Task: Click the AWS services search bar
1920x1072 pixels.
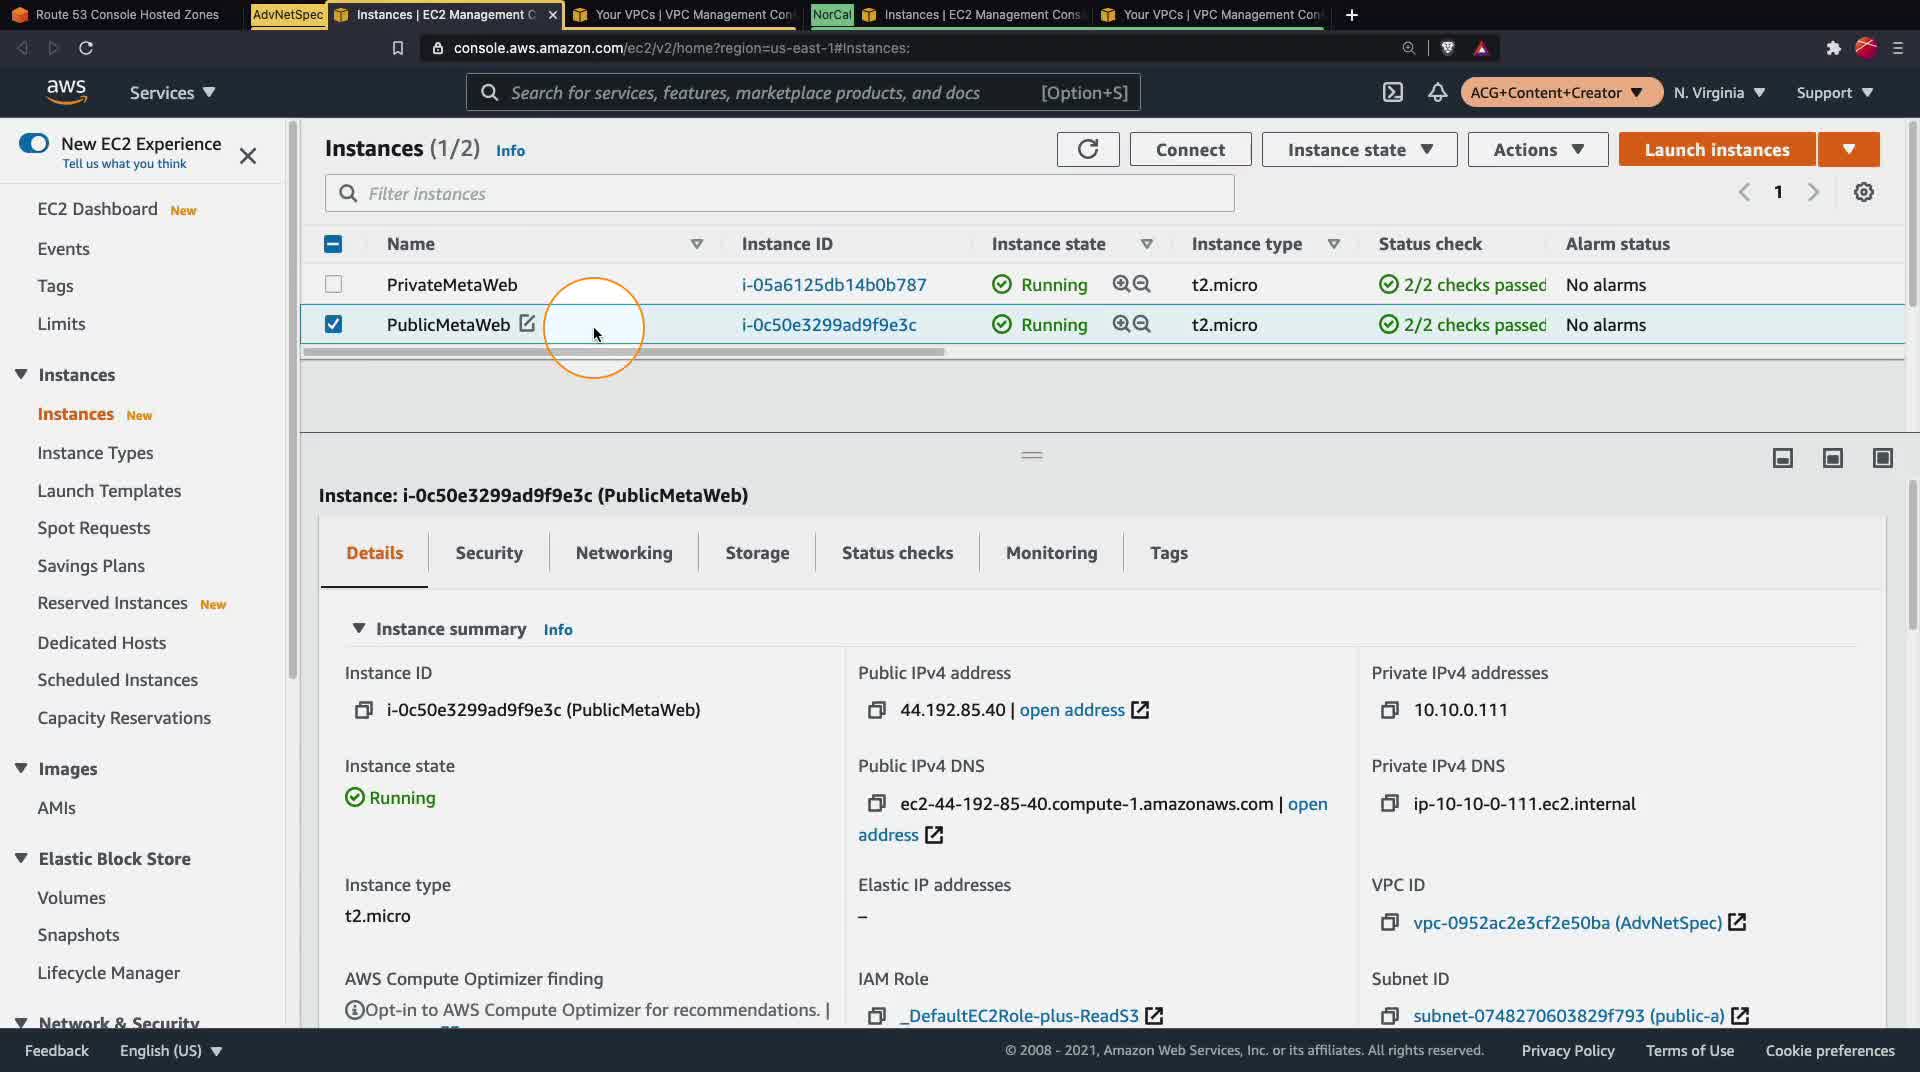Action: (x=803, y=92)
